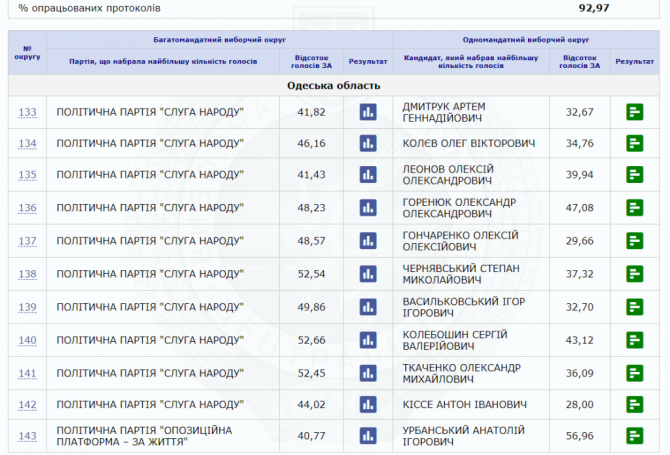Open party results chart for district 138
The height and width of the screenshot is (455, 670).
368,274
